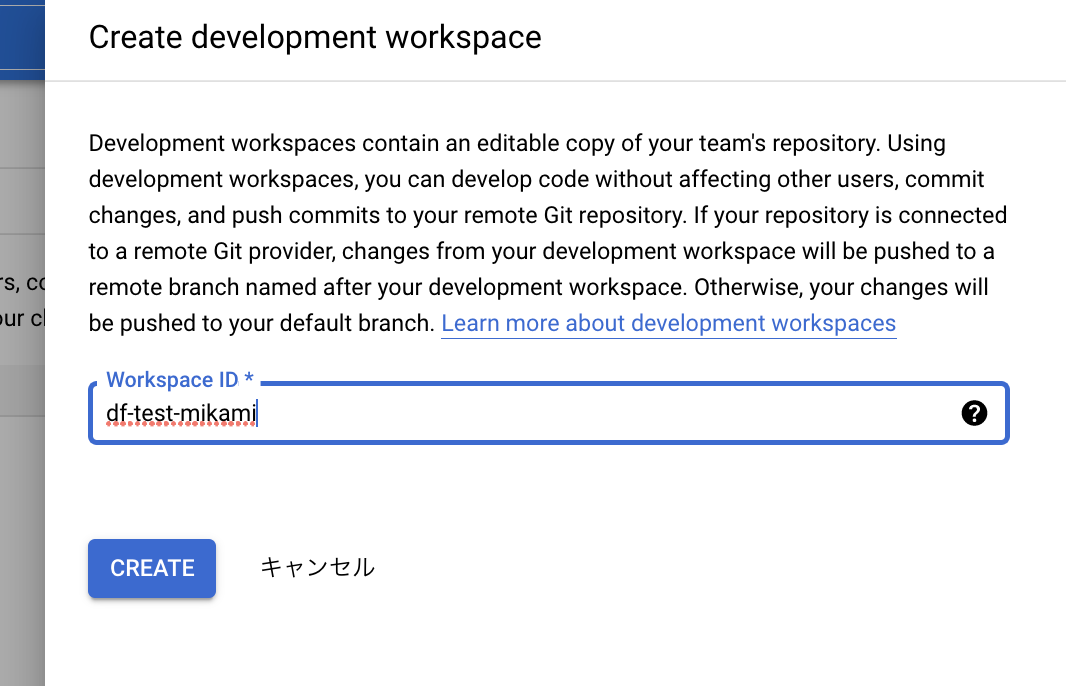
Task: Dismiss dialog via dimmed gray backdrop
Action: click(x=22, y=544)
